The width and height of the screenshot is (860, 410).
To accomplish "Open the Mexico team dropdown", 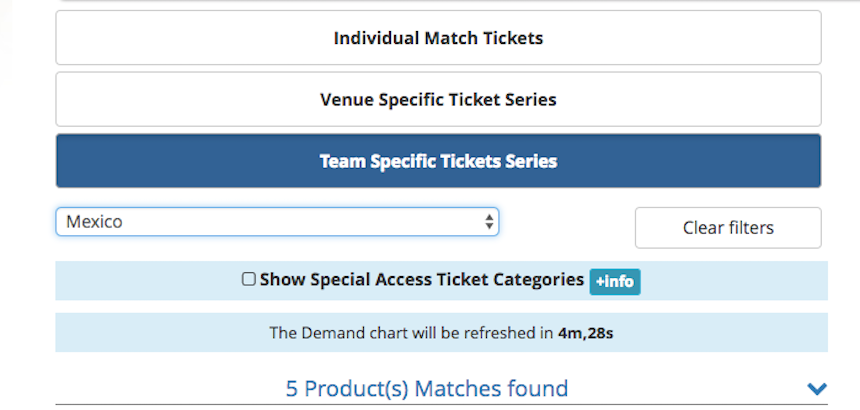I will click(277, 222).
